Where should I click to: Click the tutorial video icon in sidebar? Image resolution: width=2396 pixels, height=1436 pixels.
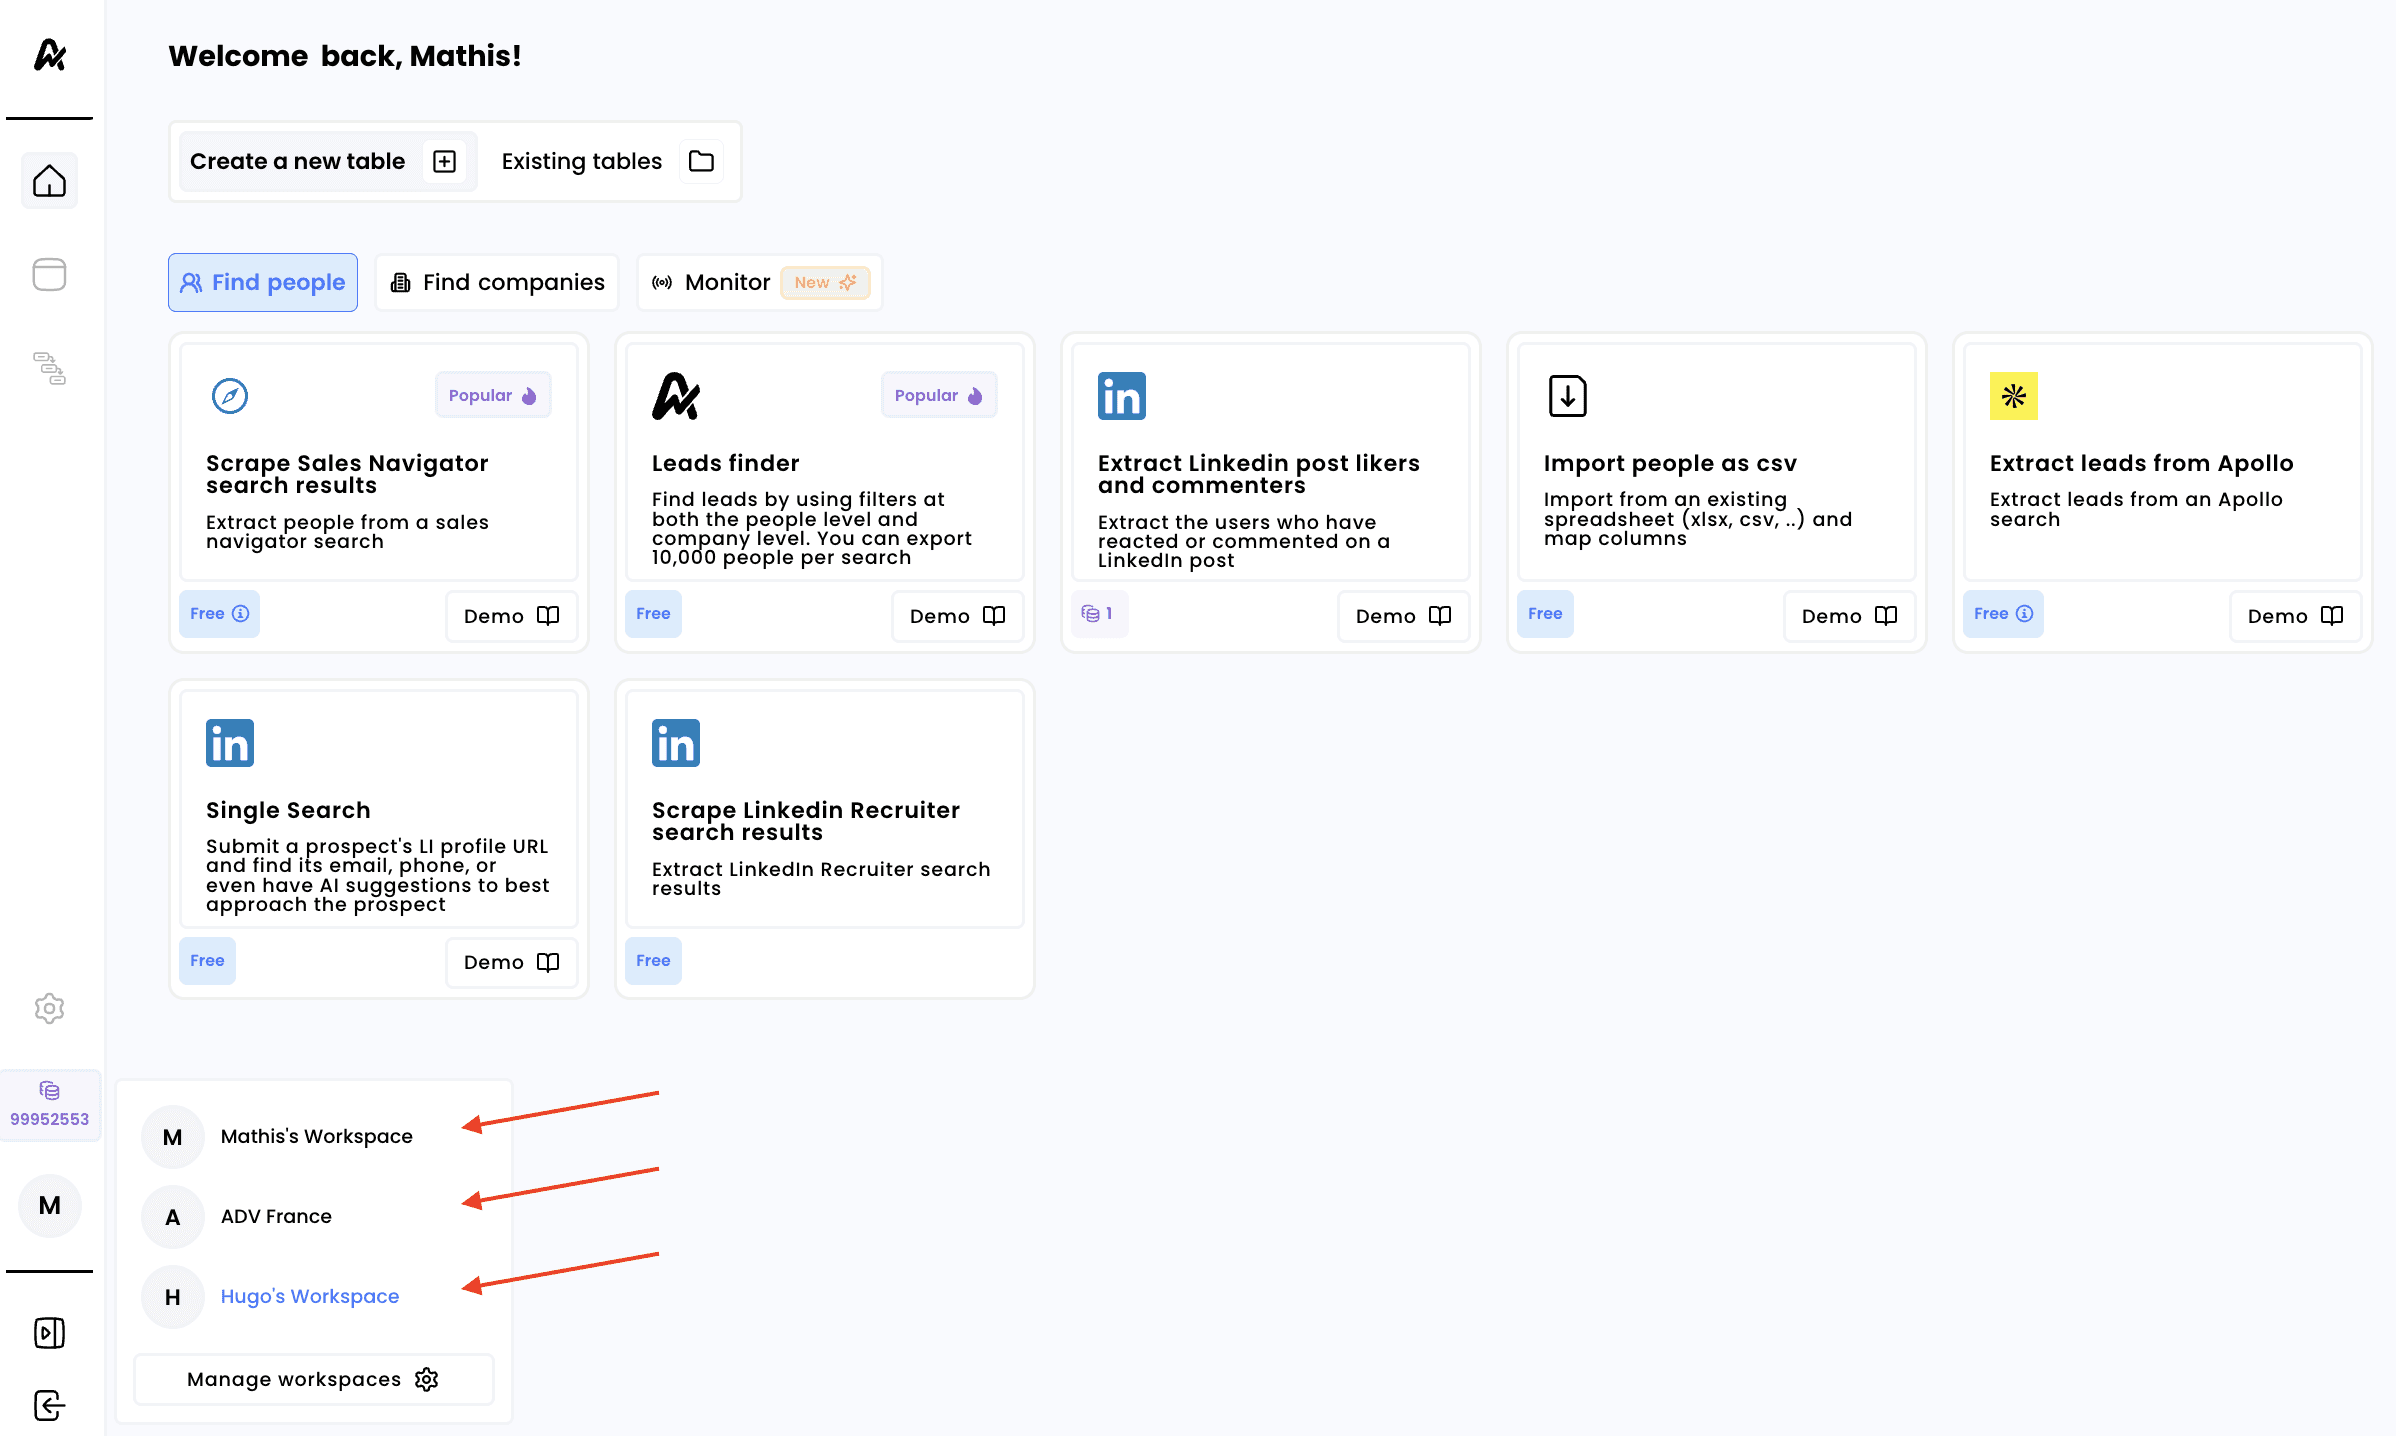click(49, 1333)
